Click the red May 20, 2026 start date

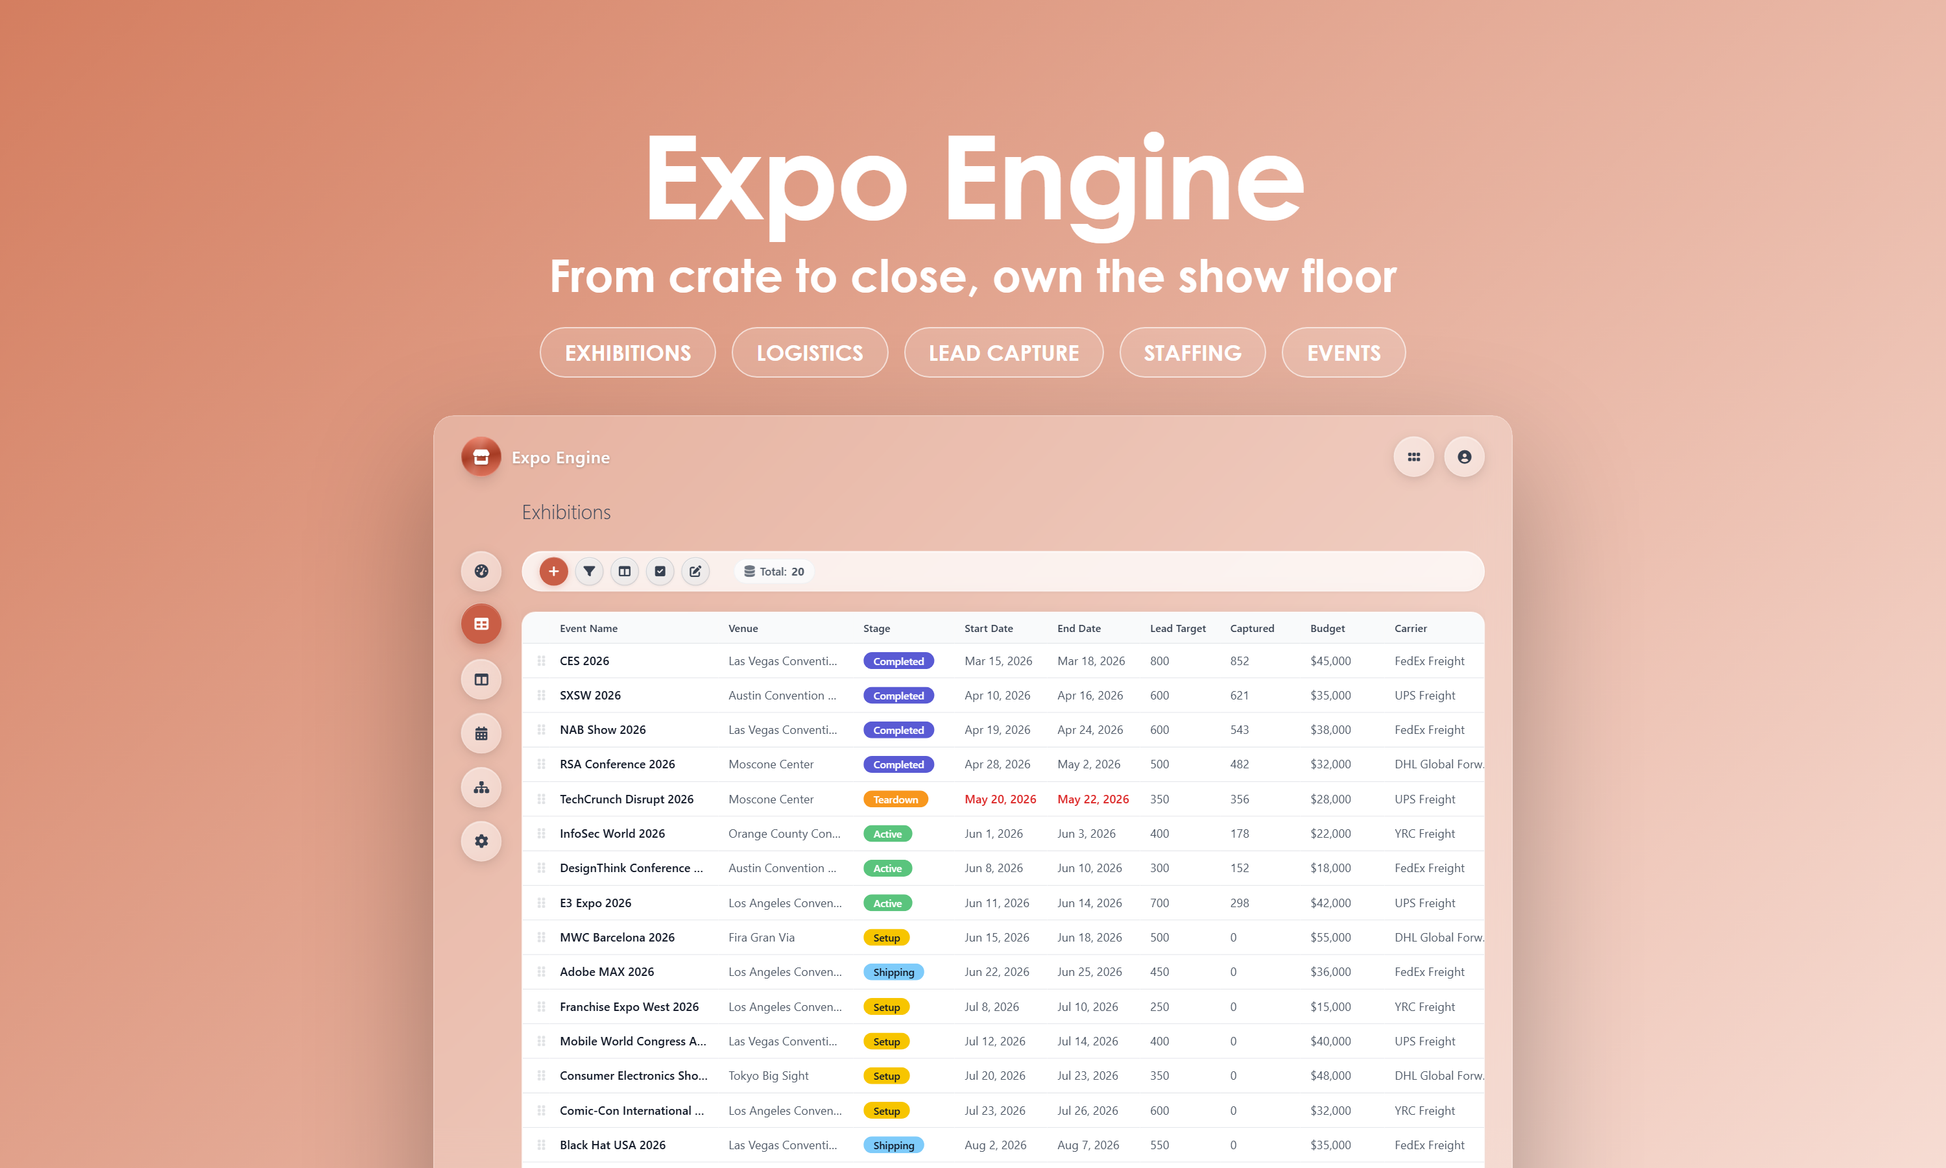click(1000, 799)
